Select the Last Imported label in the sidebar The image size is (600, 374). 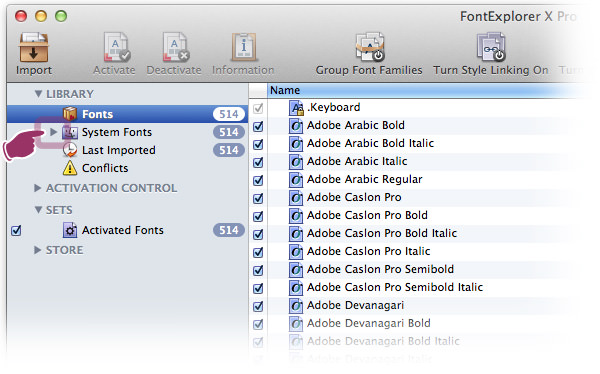point(119,150)
